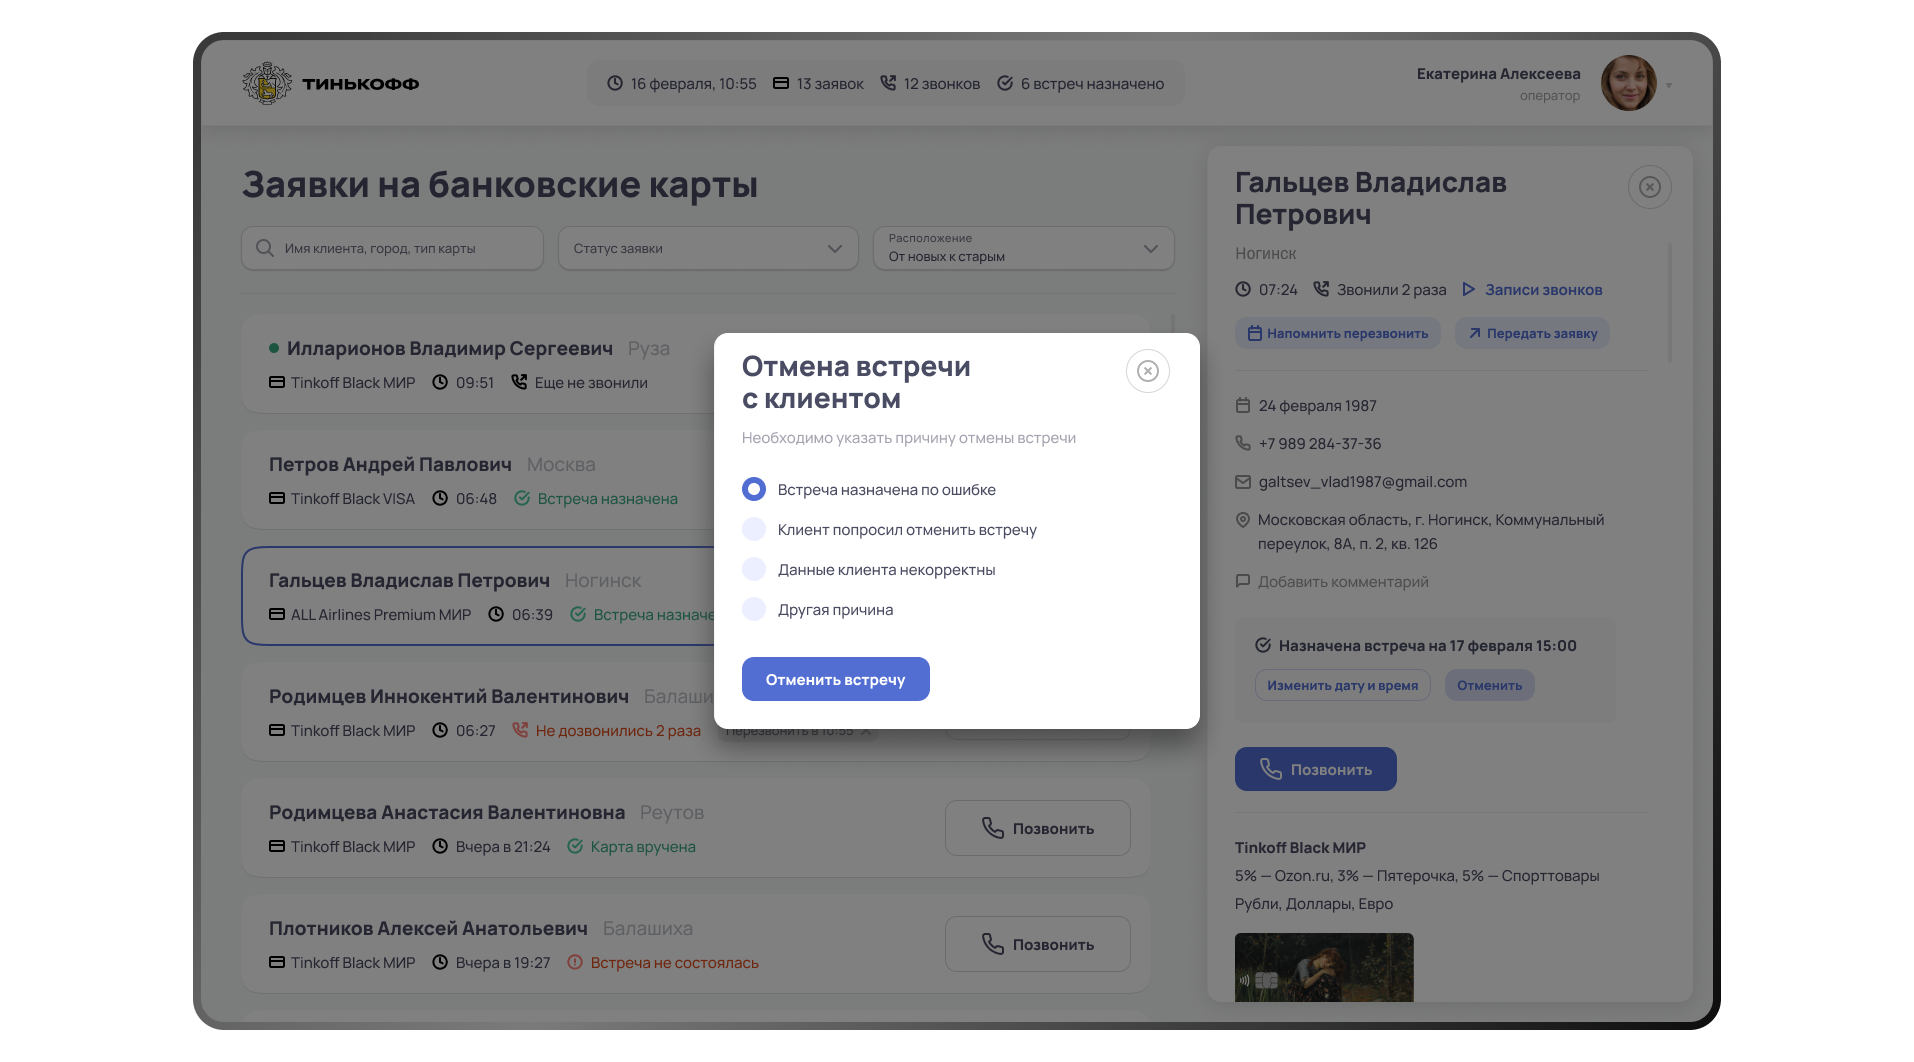The height and width of the screenshot is (1062, 1914).
Task: Click 'Передать заявку' transfer button
Action: 1532,333
